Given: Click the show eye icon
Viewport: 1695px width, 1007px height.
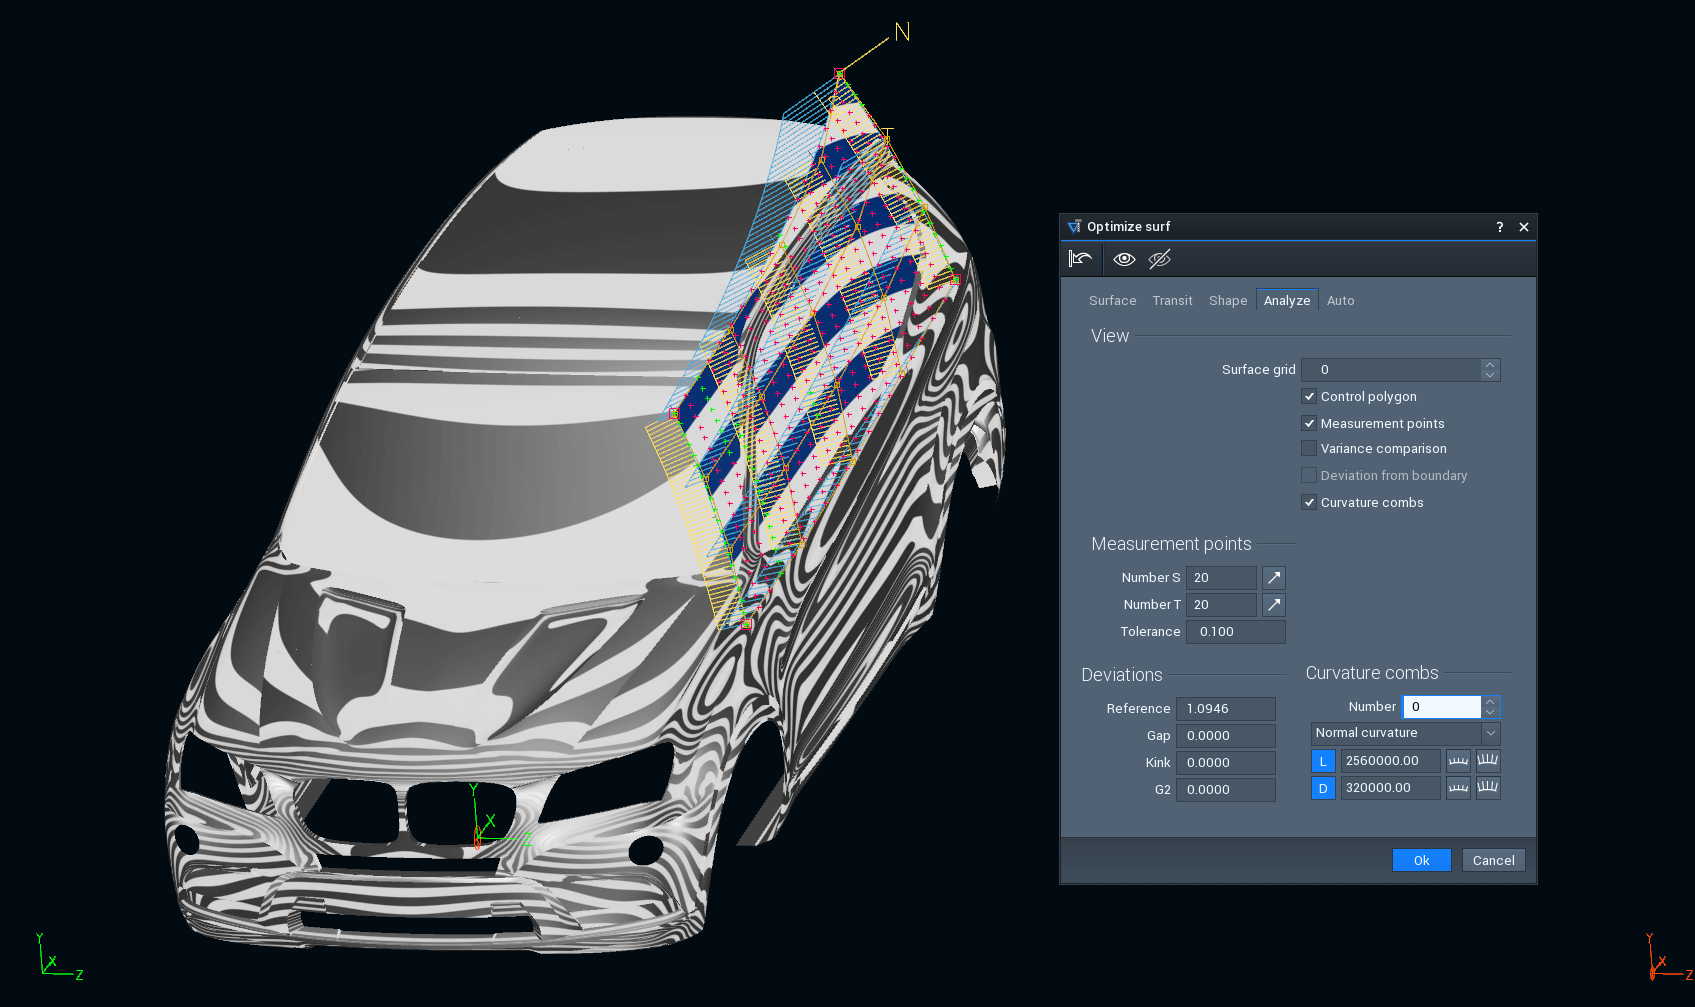Looking at the screenshot, I should tap(1124, 259).
